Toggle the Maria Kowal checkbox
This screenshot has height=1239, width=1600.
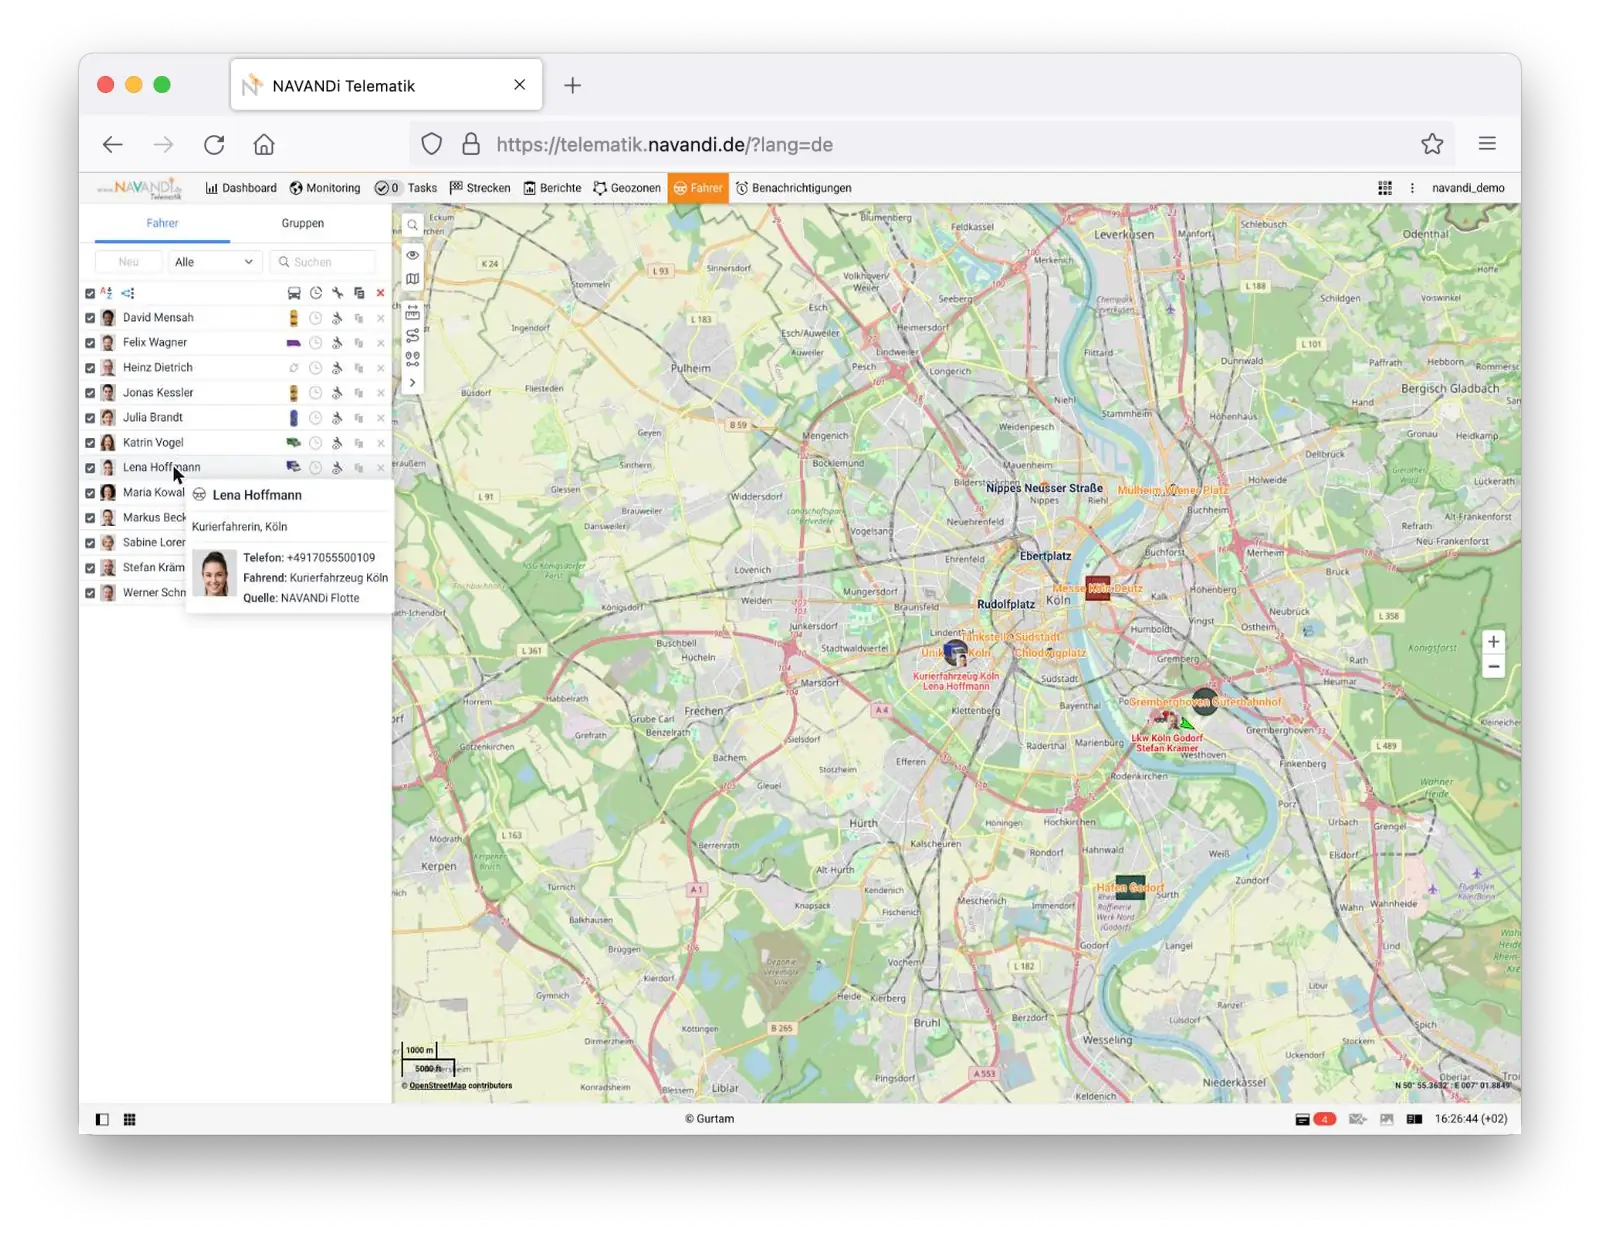(x=90, y=493)
